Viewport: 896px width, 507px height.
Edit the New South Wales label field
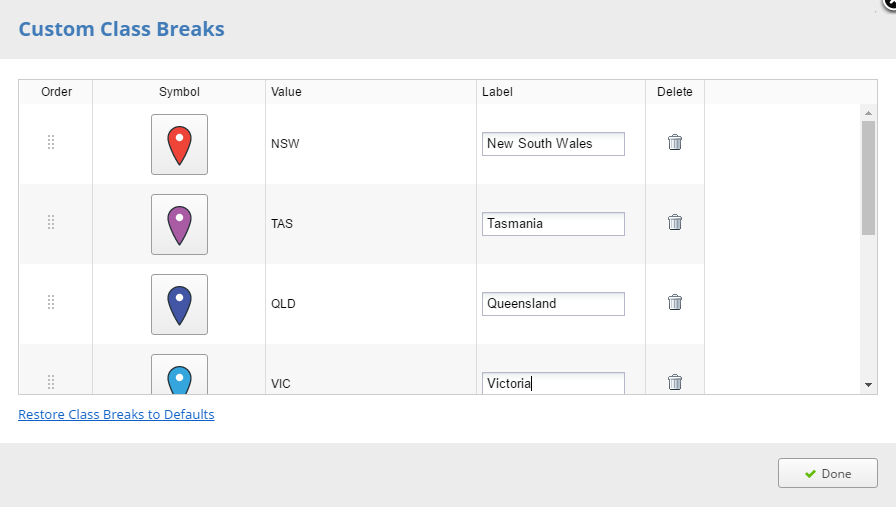(553, 144)
